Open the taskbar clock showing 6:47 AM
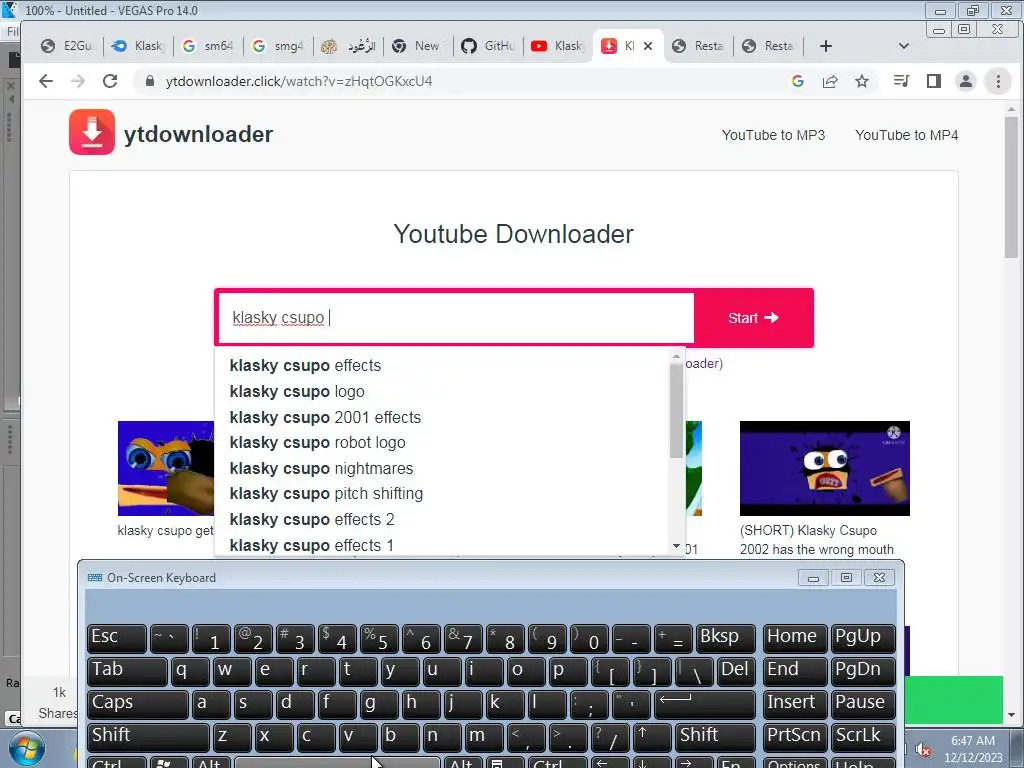The width and height of the screenshot is (1024, 768). tap(973, 749)
